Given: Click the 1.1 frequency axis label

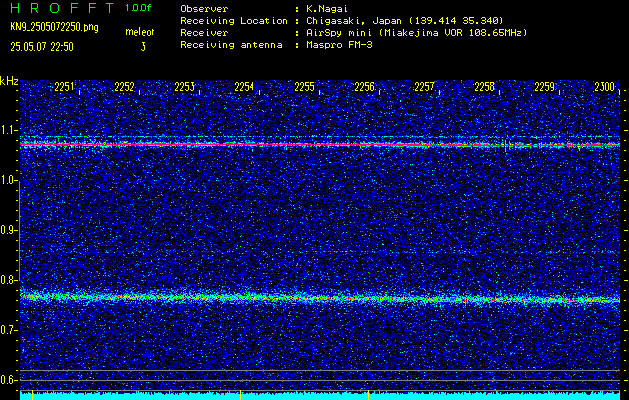Looking at the screenshot, I should coord(8,130).
